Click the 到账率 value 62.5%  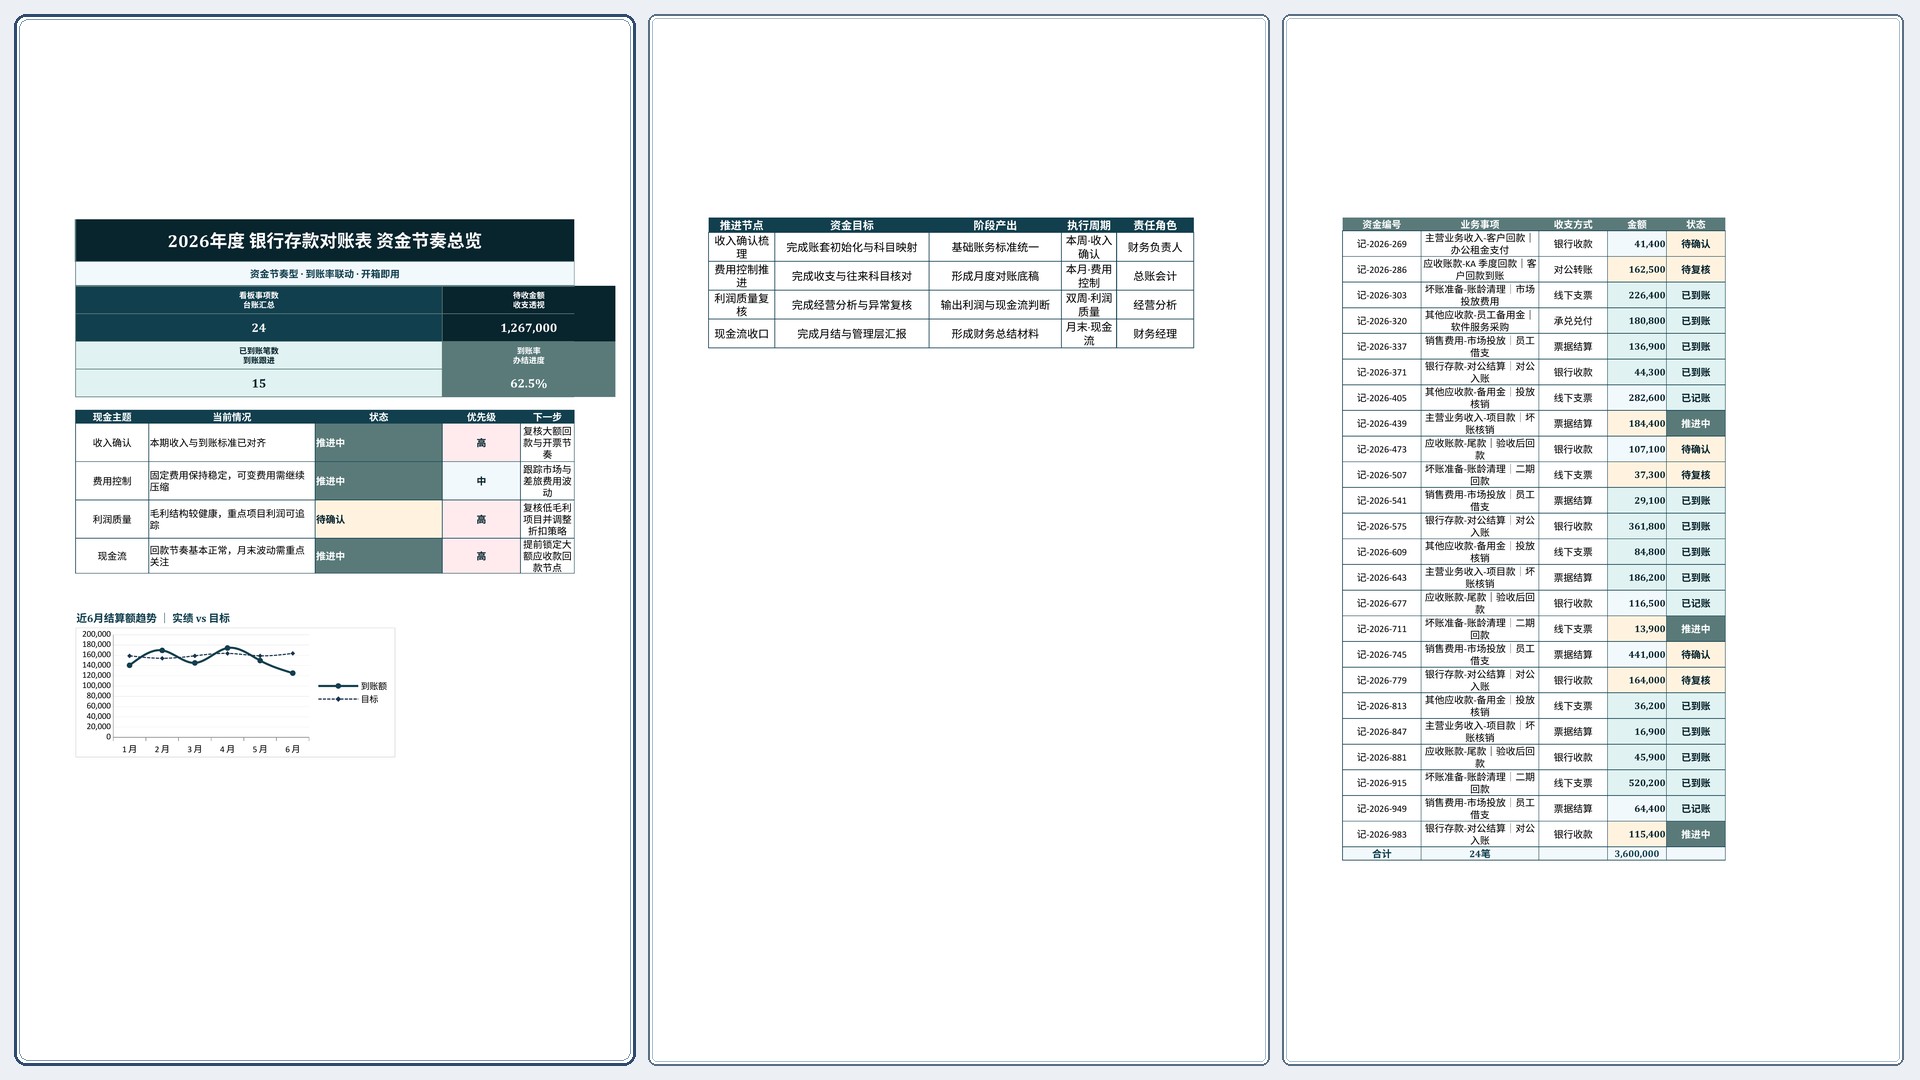coord(529,384)
